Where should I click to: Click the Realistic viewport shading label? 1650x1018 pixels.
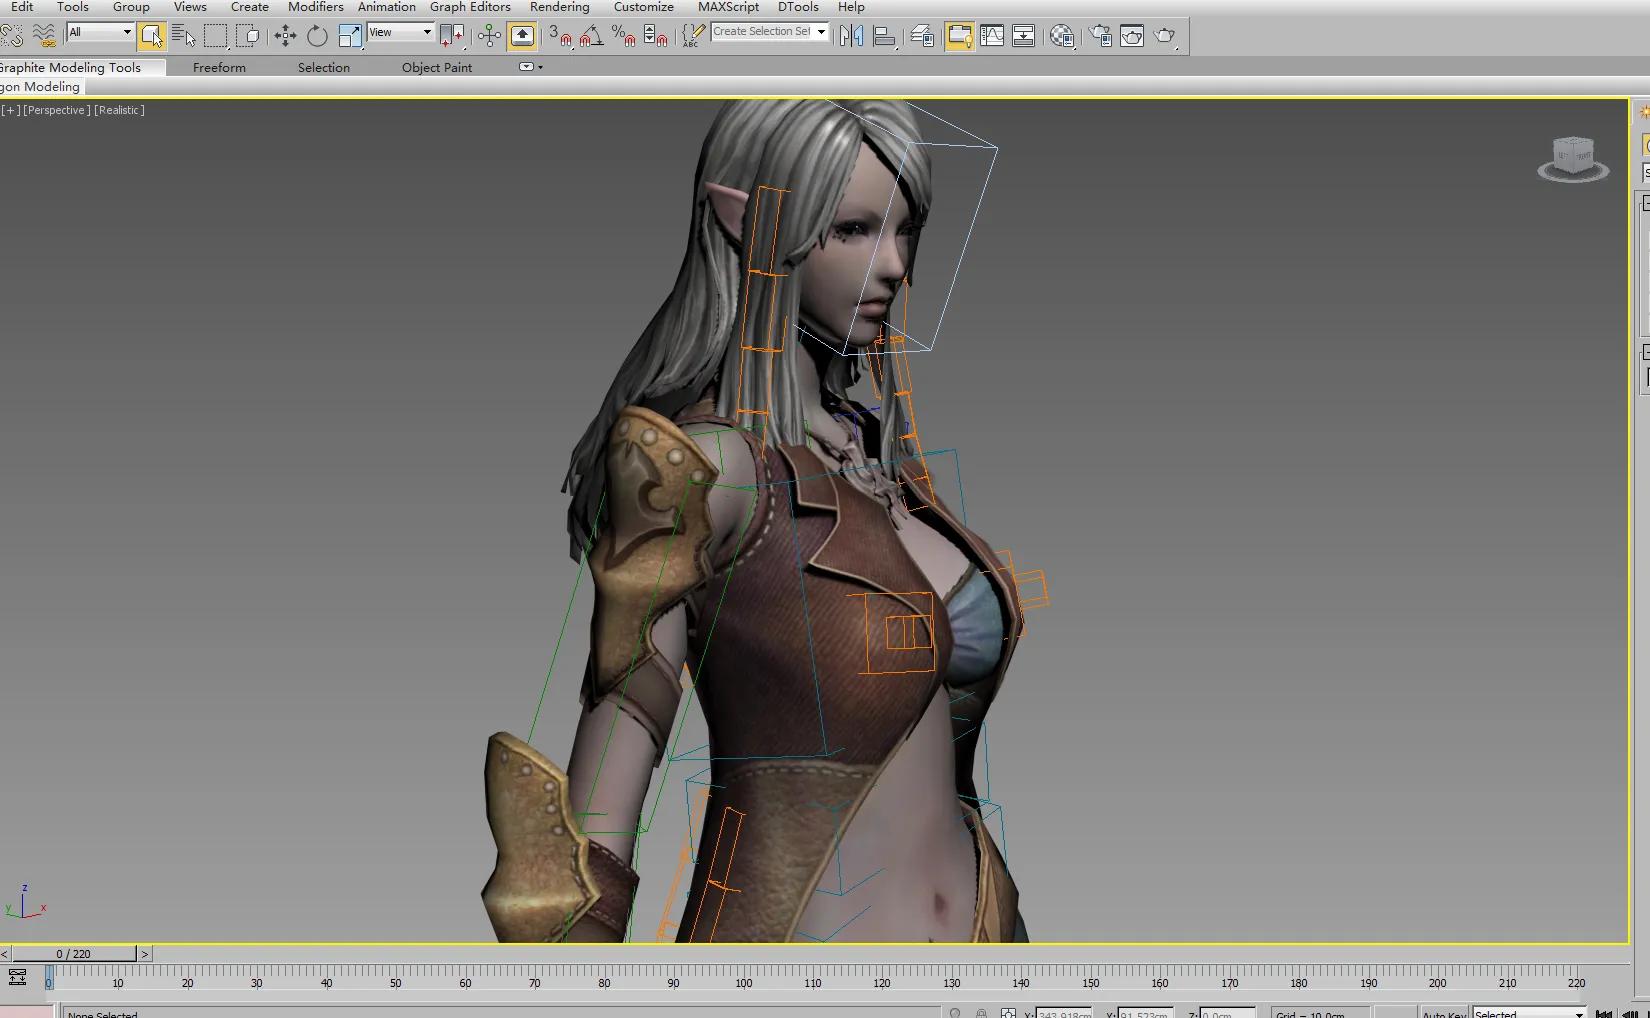(119, 110)
